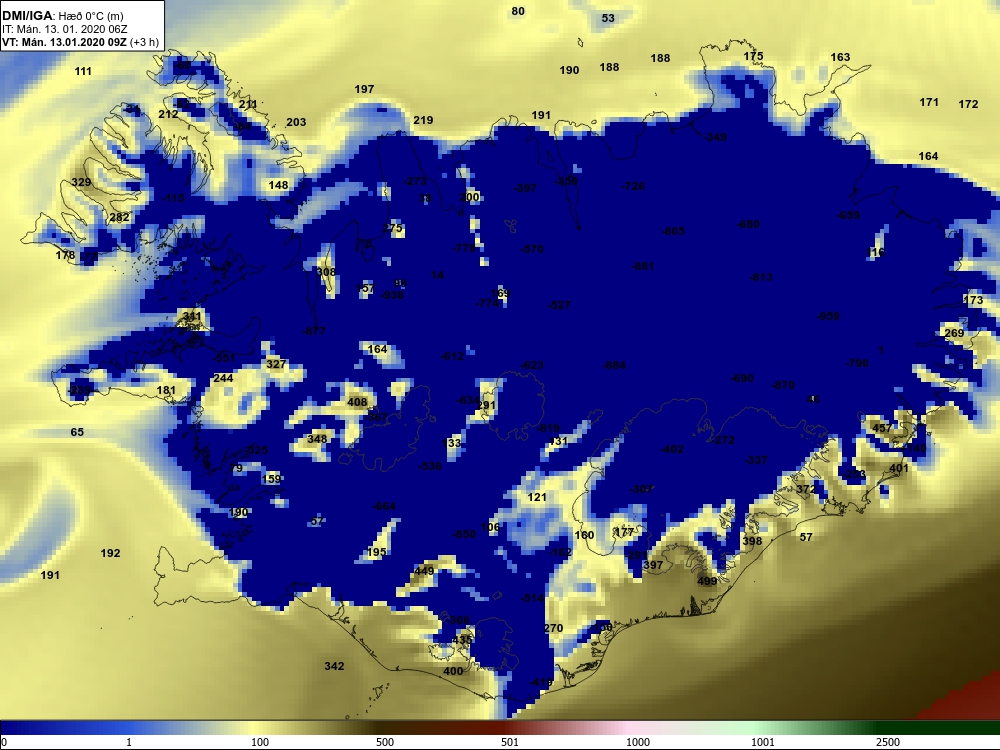The image size is (1000, 750).
Task: Click the map value 397
Action: tap(652, 565)
